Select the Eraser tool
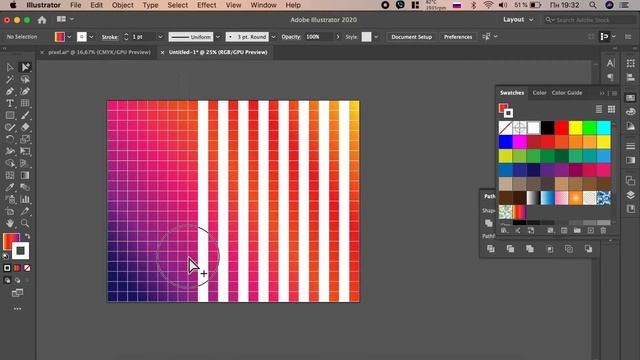 [25, 127]
